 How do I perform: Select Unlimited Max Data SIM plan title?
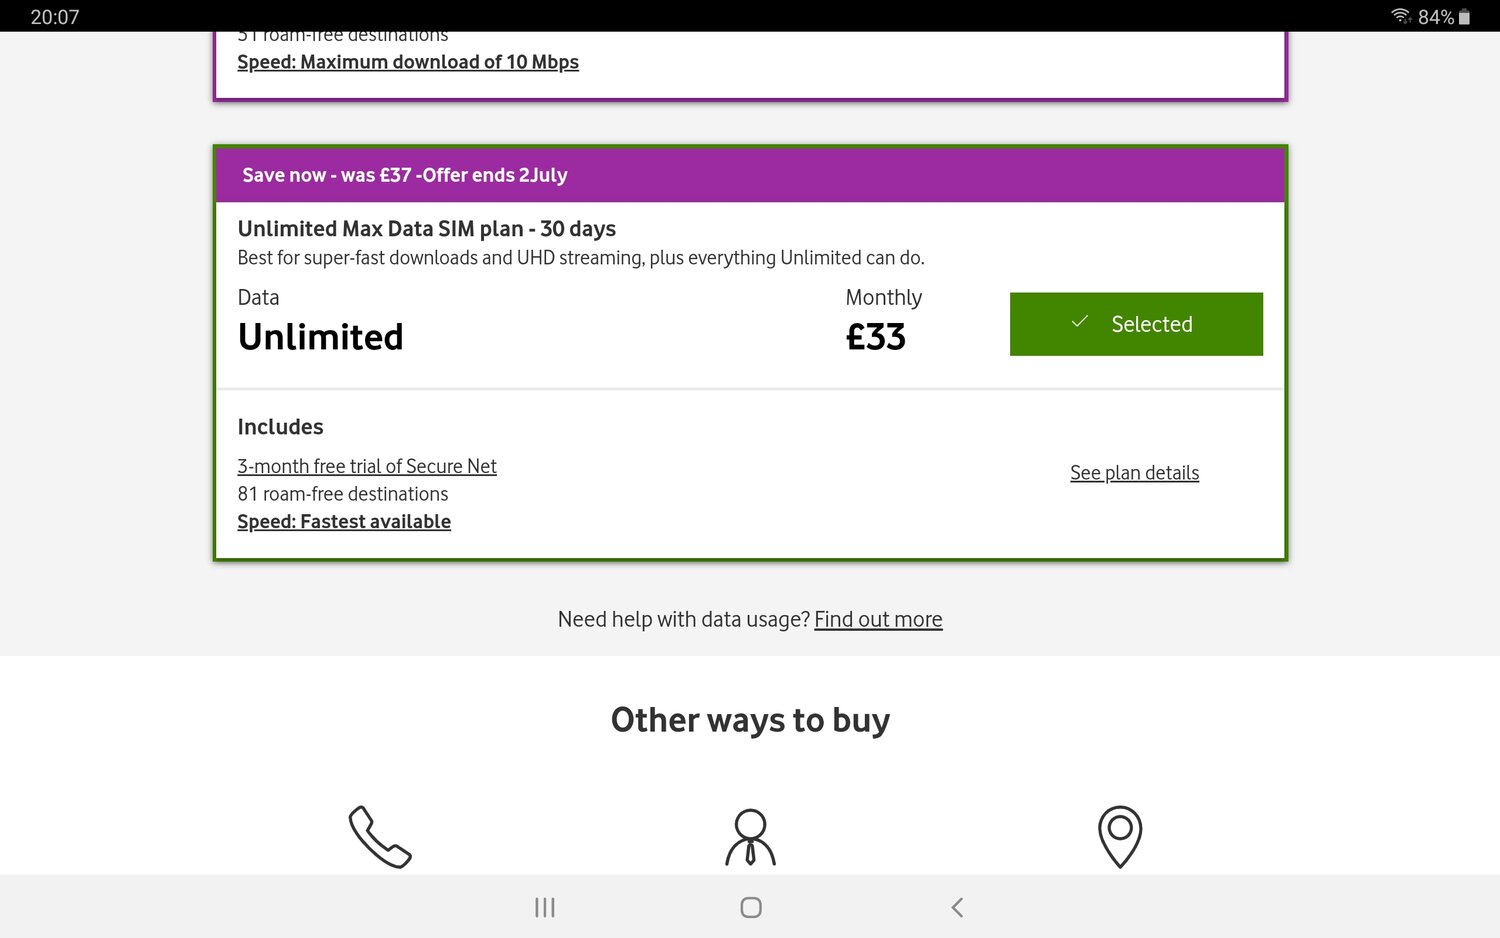pyautogui.click(x=427, y=229)
